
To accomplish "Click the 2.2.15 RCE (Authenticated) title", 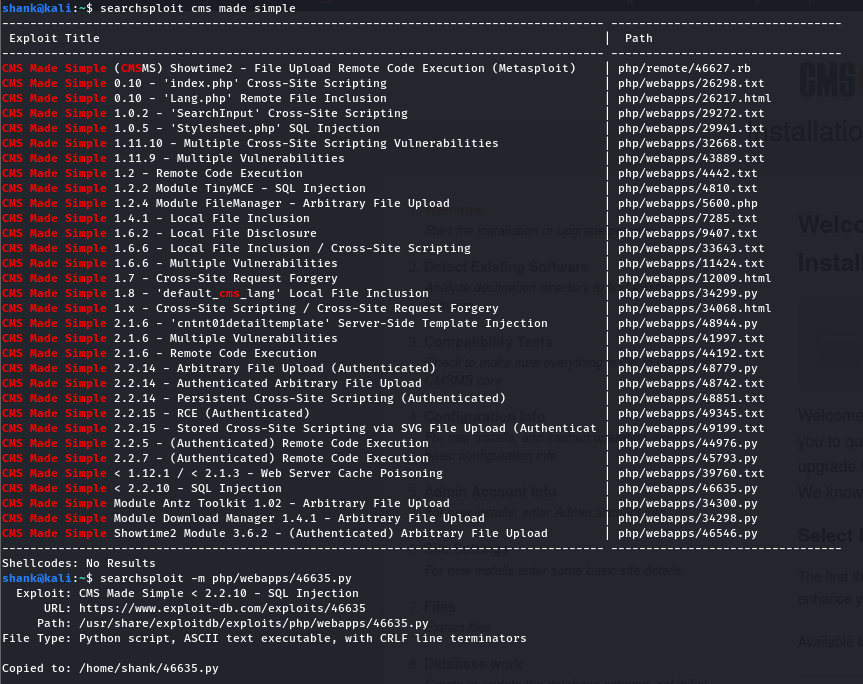I will click(x=156, y=413).
